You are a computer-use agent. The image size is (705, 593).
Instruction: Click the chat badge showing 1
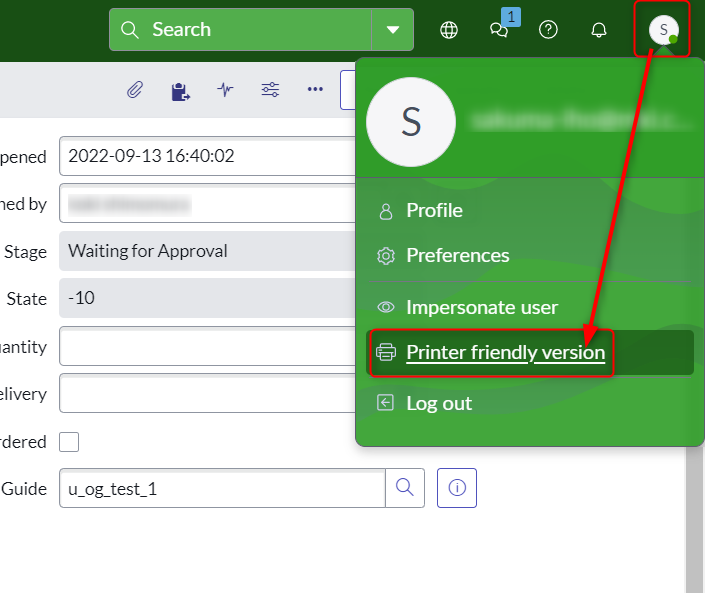[511, 17]
